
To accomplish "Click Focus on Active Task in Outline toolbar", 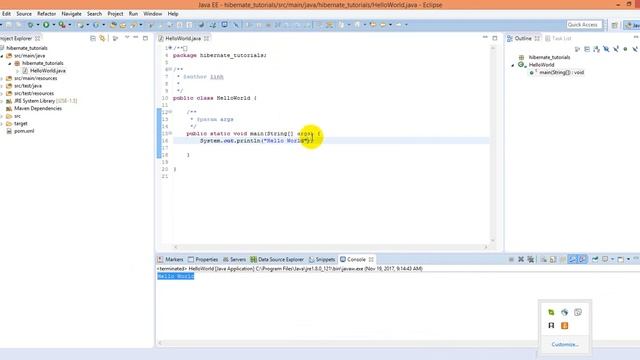I will pos(577,49).
